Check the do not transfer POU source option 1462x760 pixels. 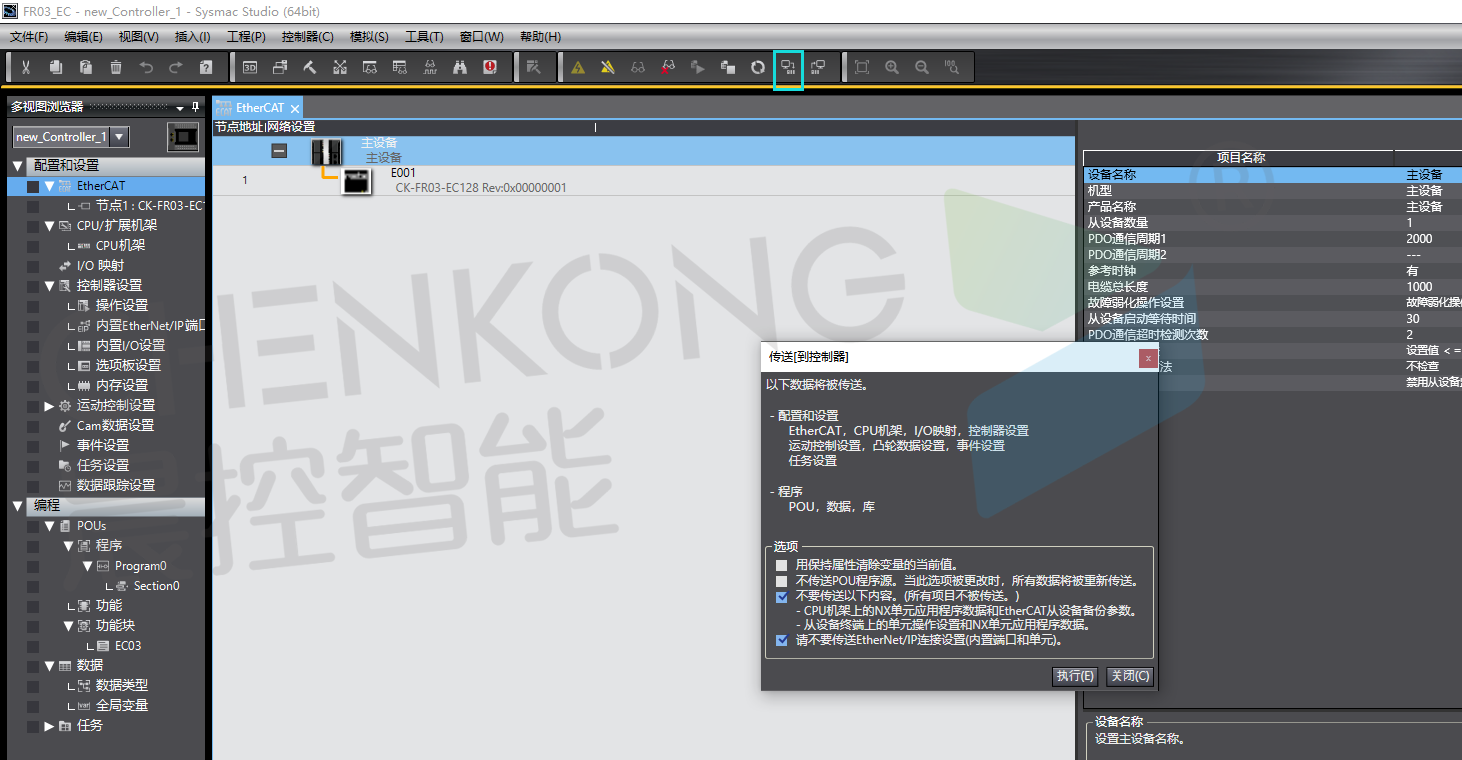[782, 581]
